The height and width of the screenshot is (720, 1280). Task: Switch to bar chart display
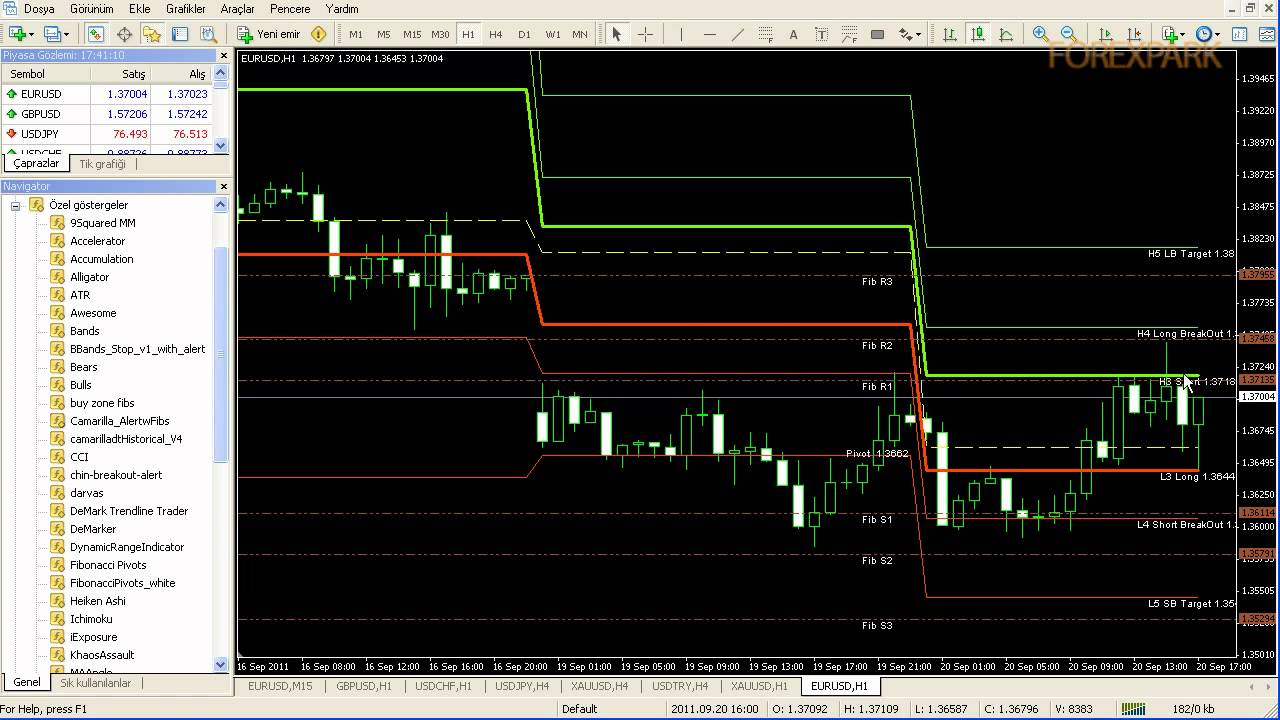[950, 34]
